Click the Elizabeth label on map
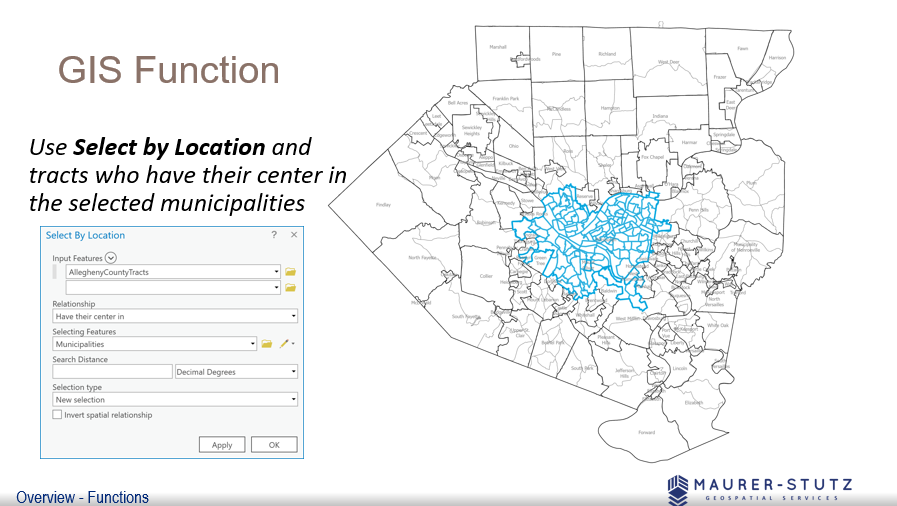897x506 pixels. pyautogui.click(x=693, y=403)
